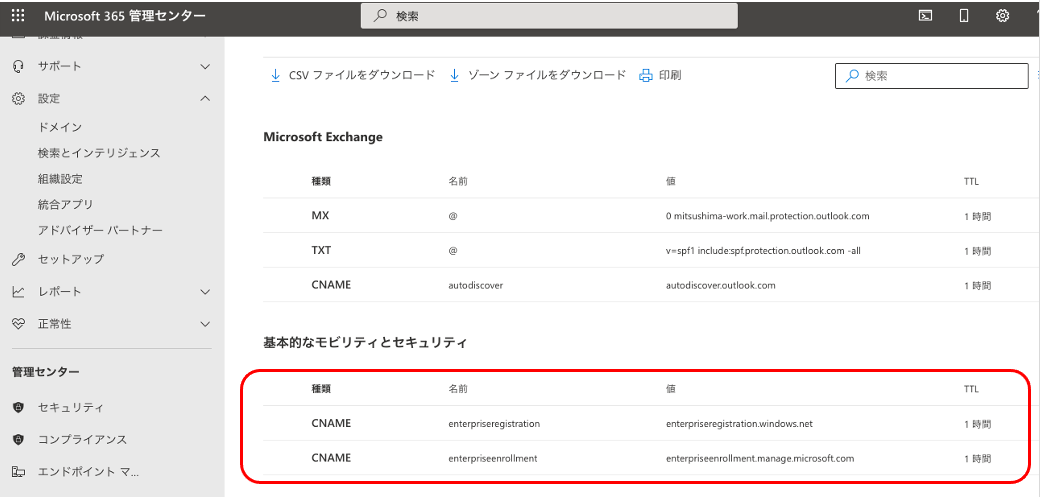Focus the top 検索 search bar
This screenshot has width=1040, height=497.
549,16
